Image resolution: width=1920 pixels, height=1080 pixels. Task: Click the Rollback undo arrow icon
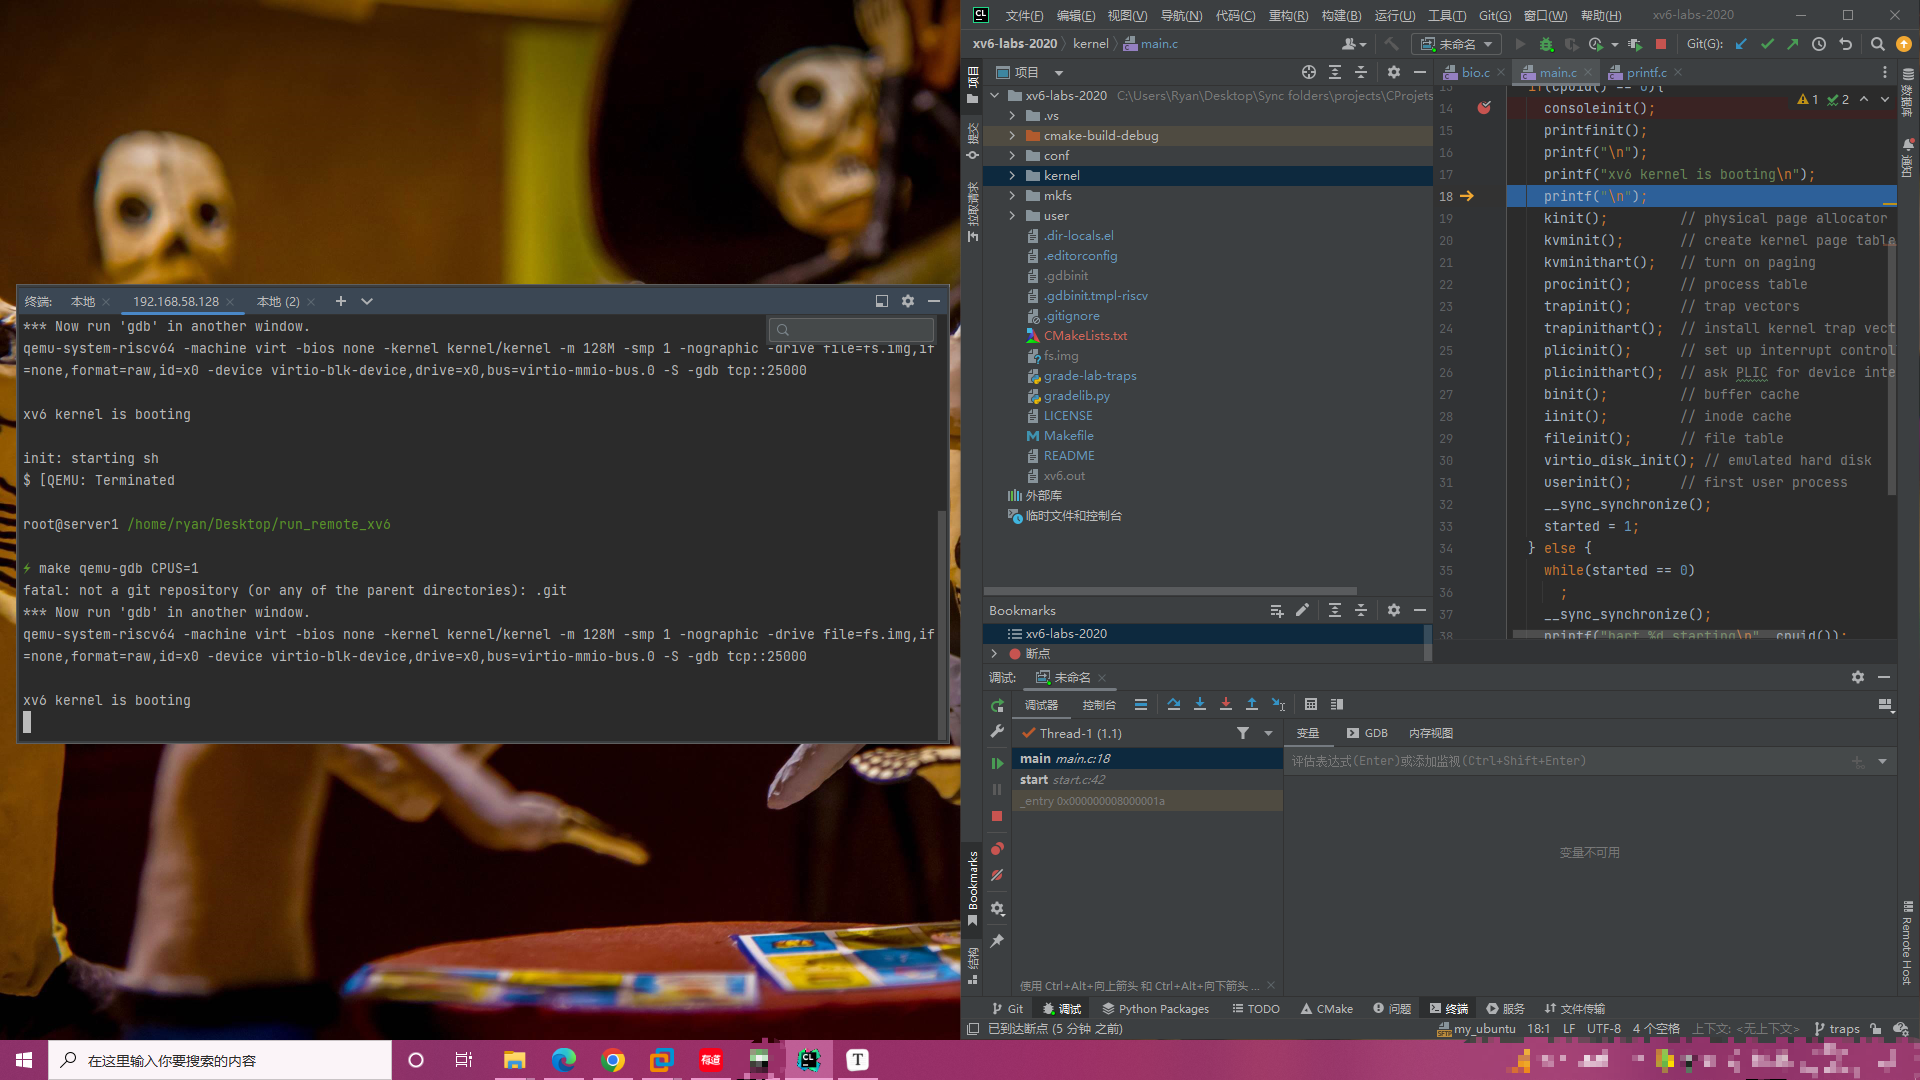1845,44
